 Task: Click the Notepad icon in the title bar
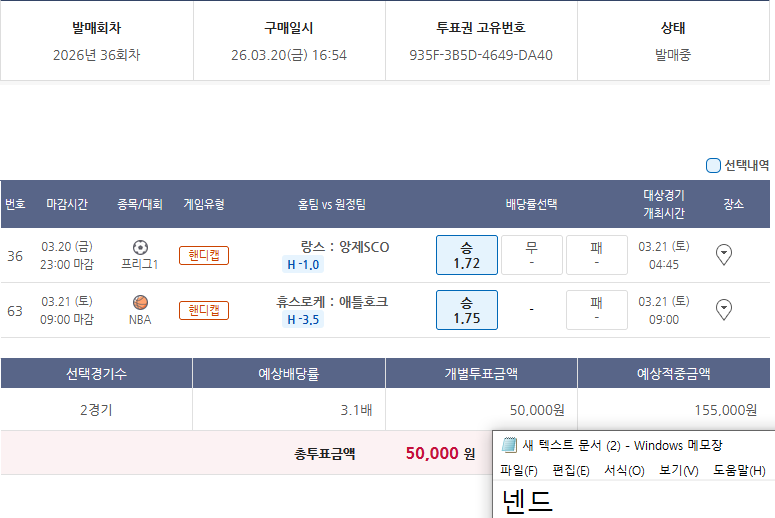tap(509, 445)
